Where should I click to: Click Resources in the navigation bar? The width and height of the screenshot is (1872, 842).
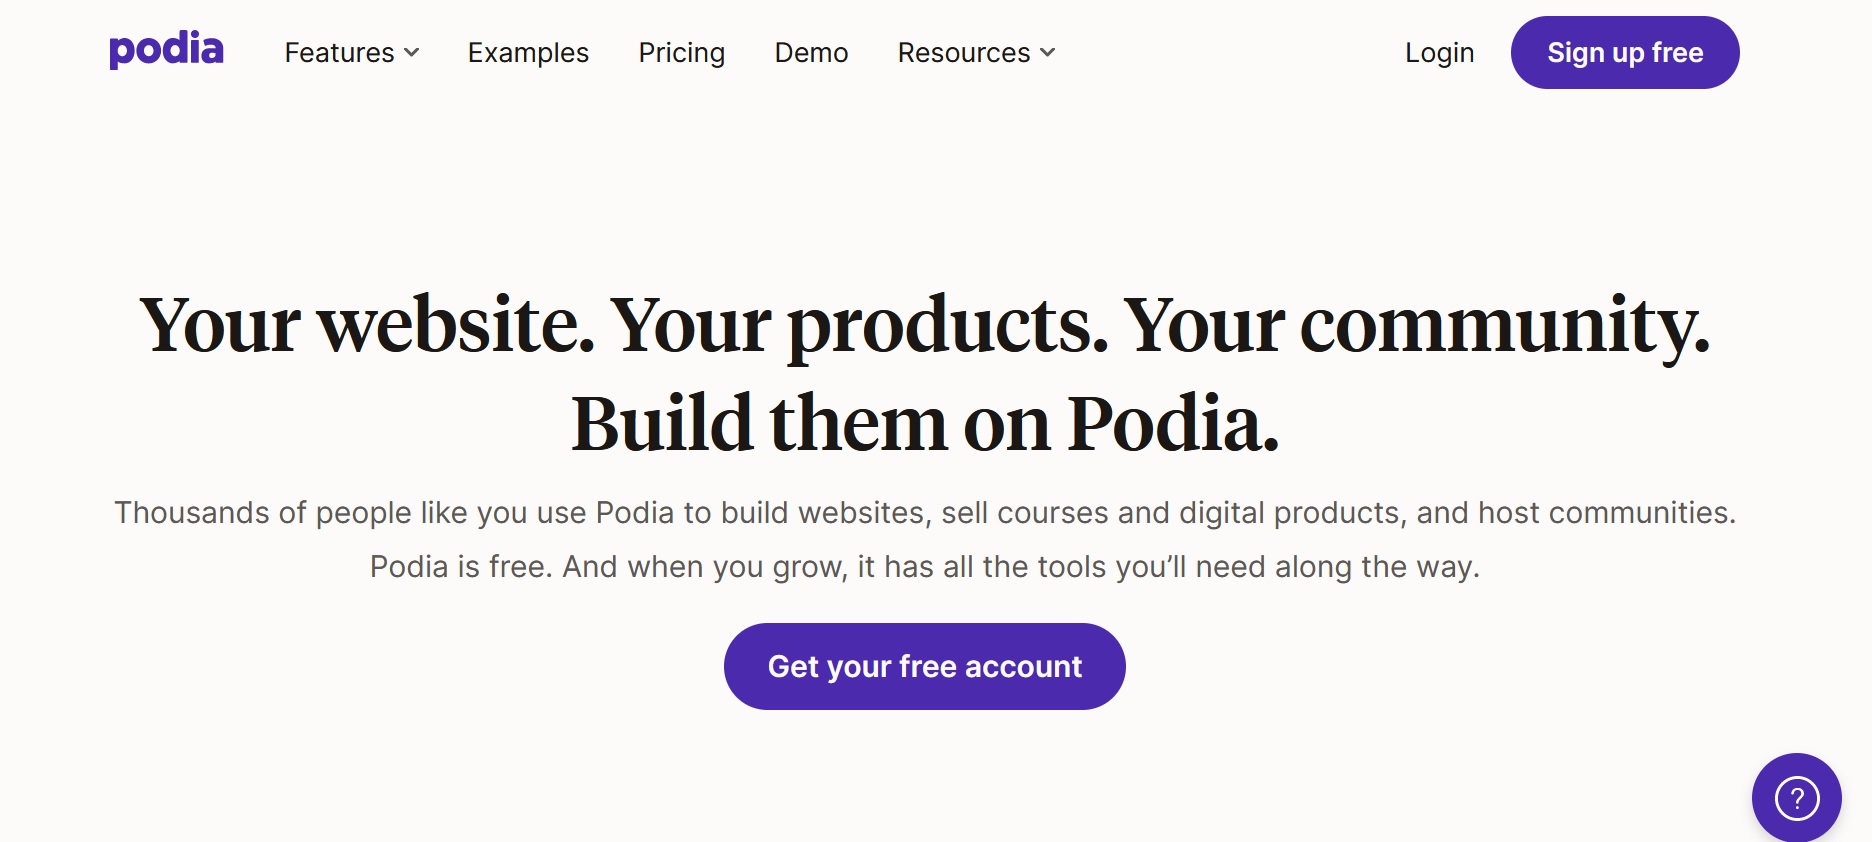[963, 53]
